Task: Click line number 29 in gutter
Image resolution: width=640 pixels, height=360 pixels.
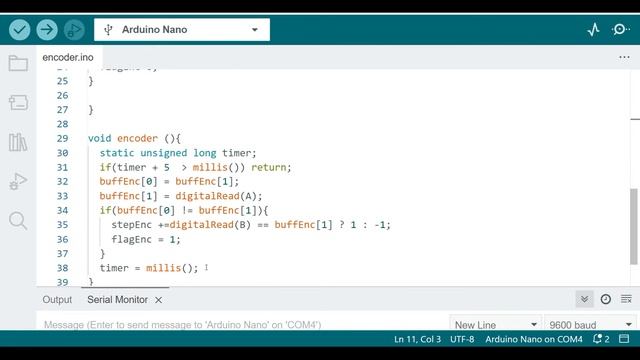Action: tap(62, 138)
